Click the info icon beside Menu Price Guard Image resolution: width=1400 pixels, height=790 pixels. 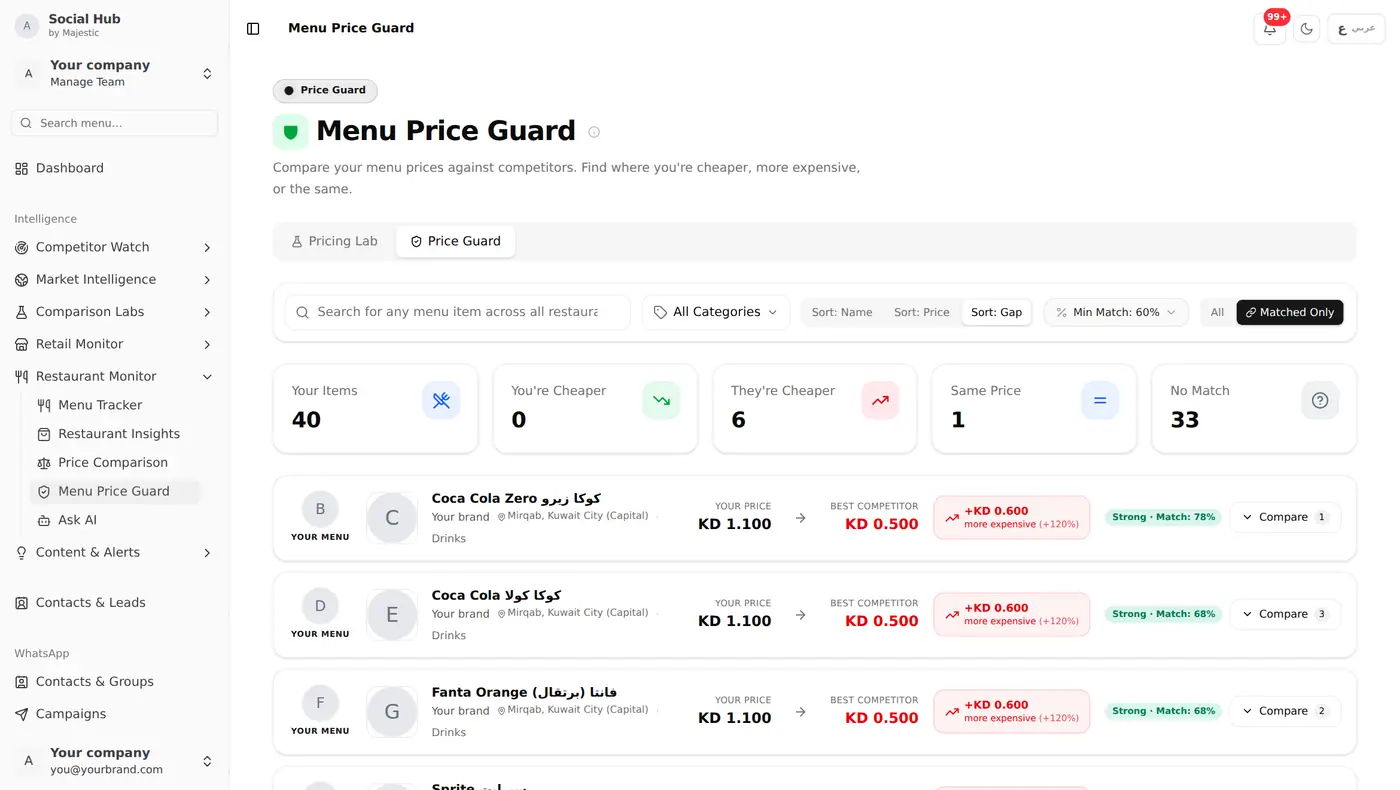(594, 132)
